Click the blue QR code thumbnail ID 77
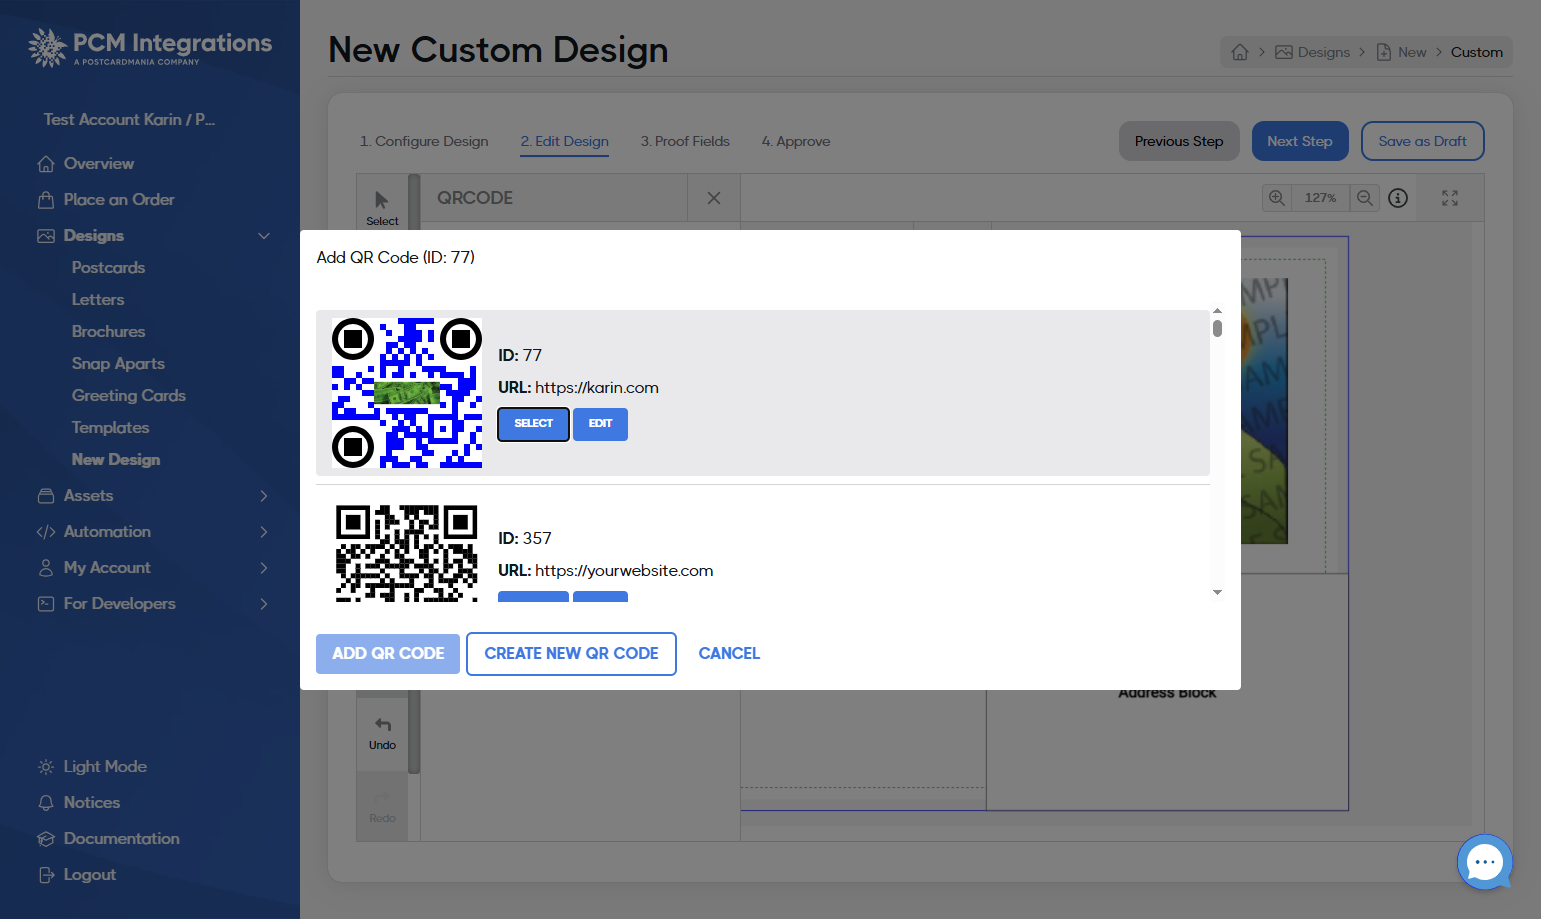 407,393
